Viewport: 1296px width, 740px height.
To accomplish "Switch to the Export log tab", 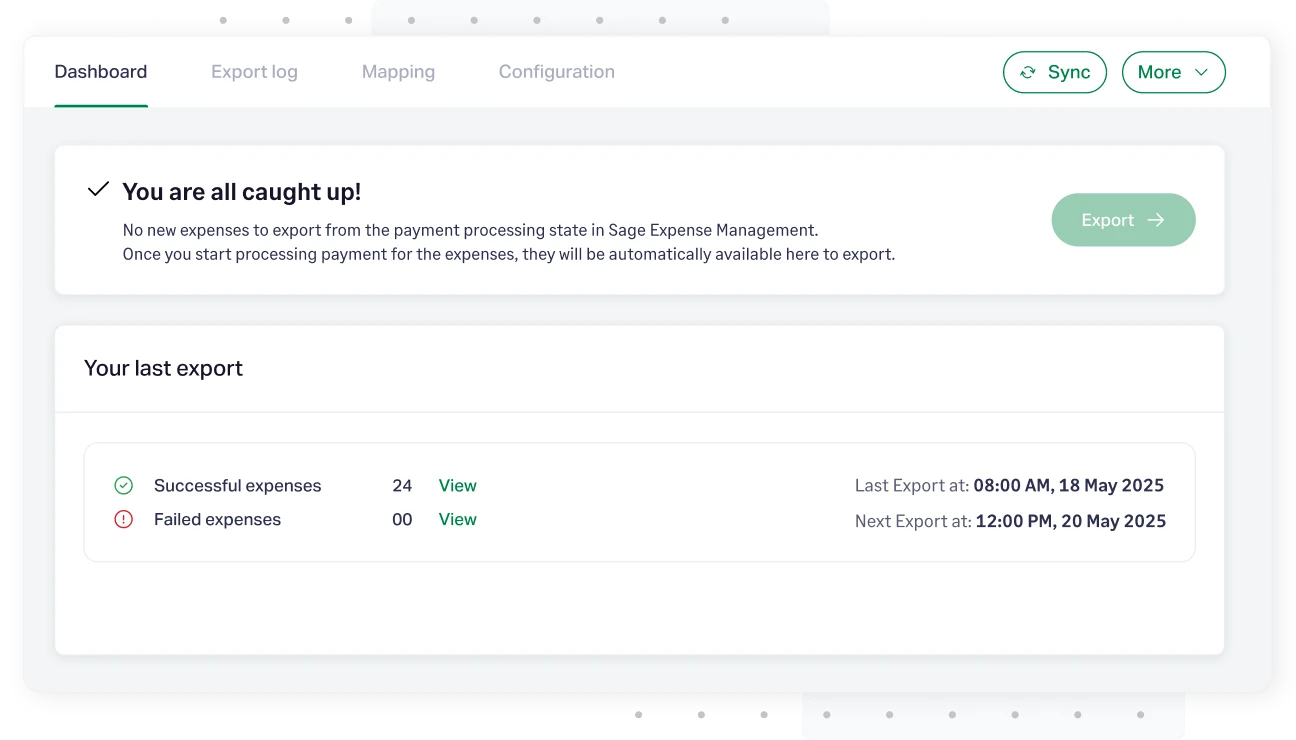I will [x=254, y=72].
